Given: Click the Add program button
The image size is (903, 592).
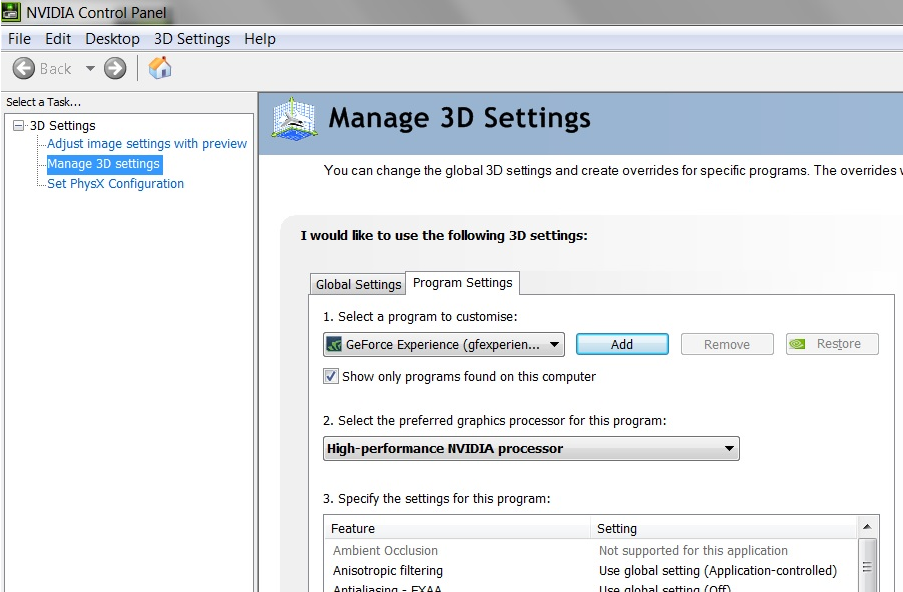Looking at the screenshot, I should click(622, 344).
